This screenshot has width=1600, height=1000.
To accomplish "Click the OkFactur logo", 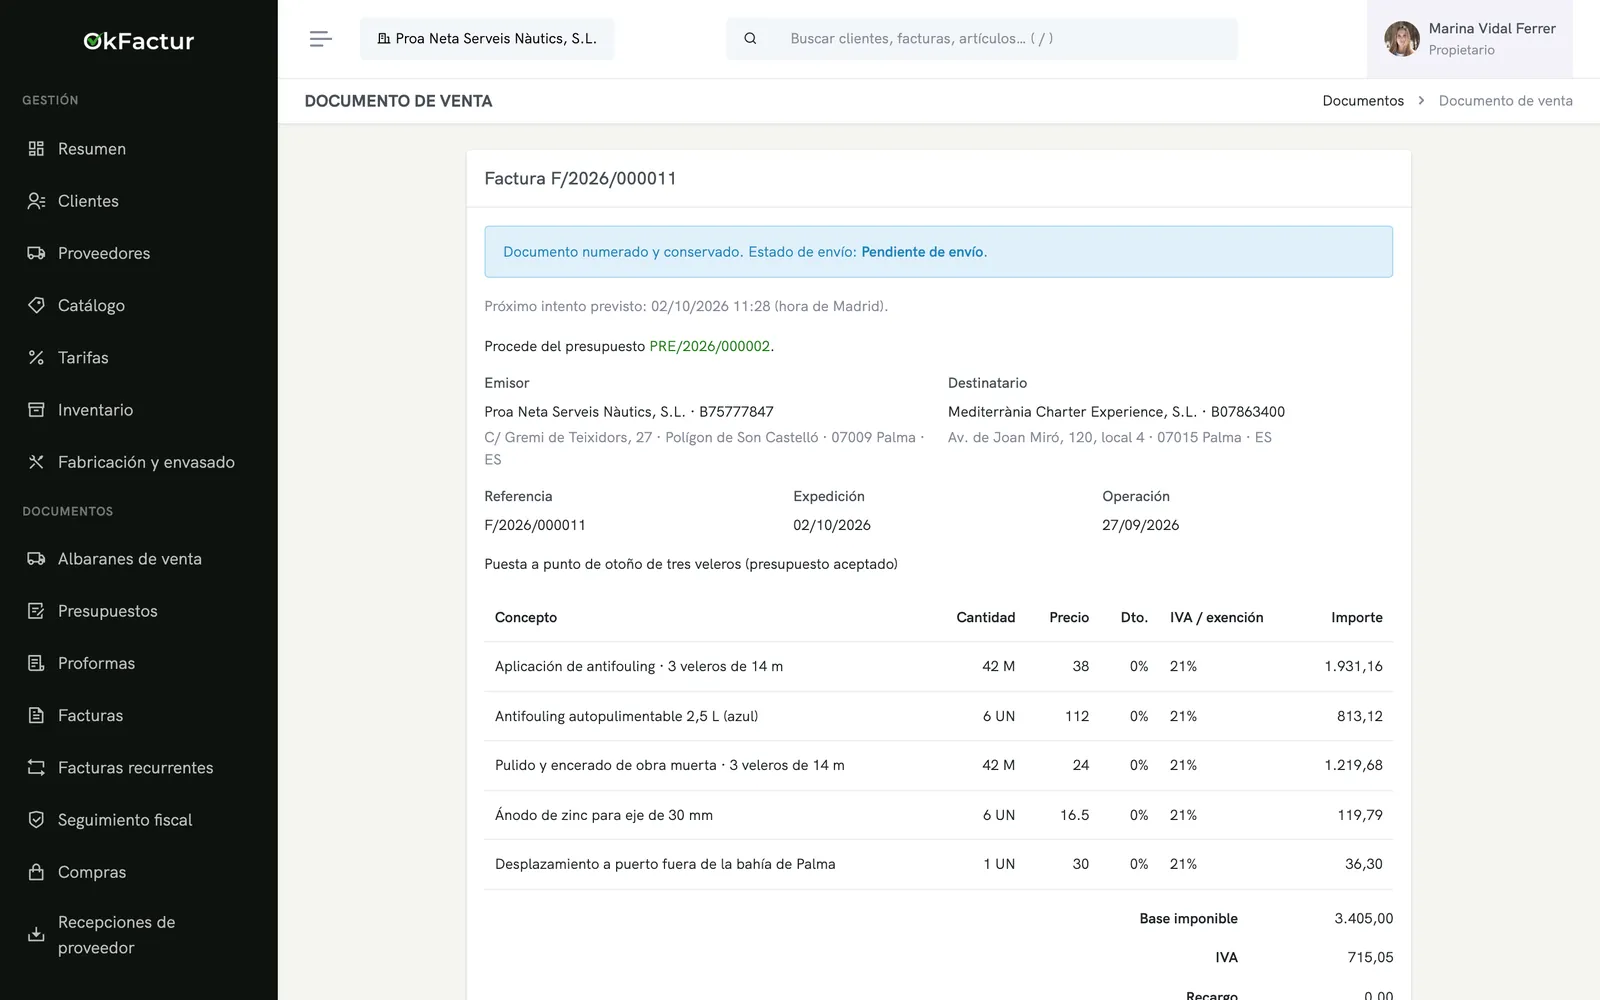I will pyautogui.click(x=139, y=41).
